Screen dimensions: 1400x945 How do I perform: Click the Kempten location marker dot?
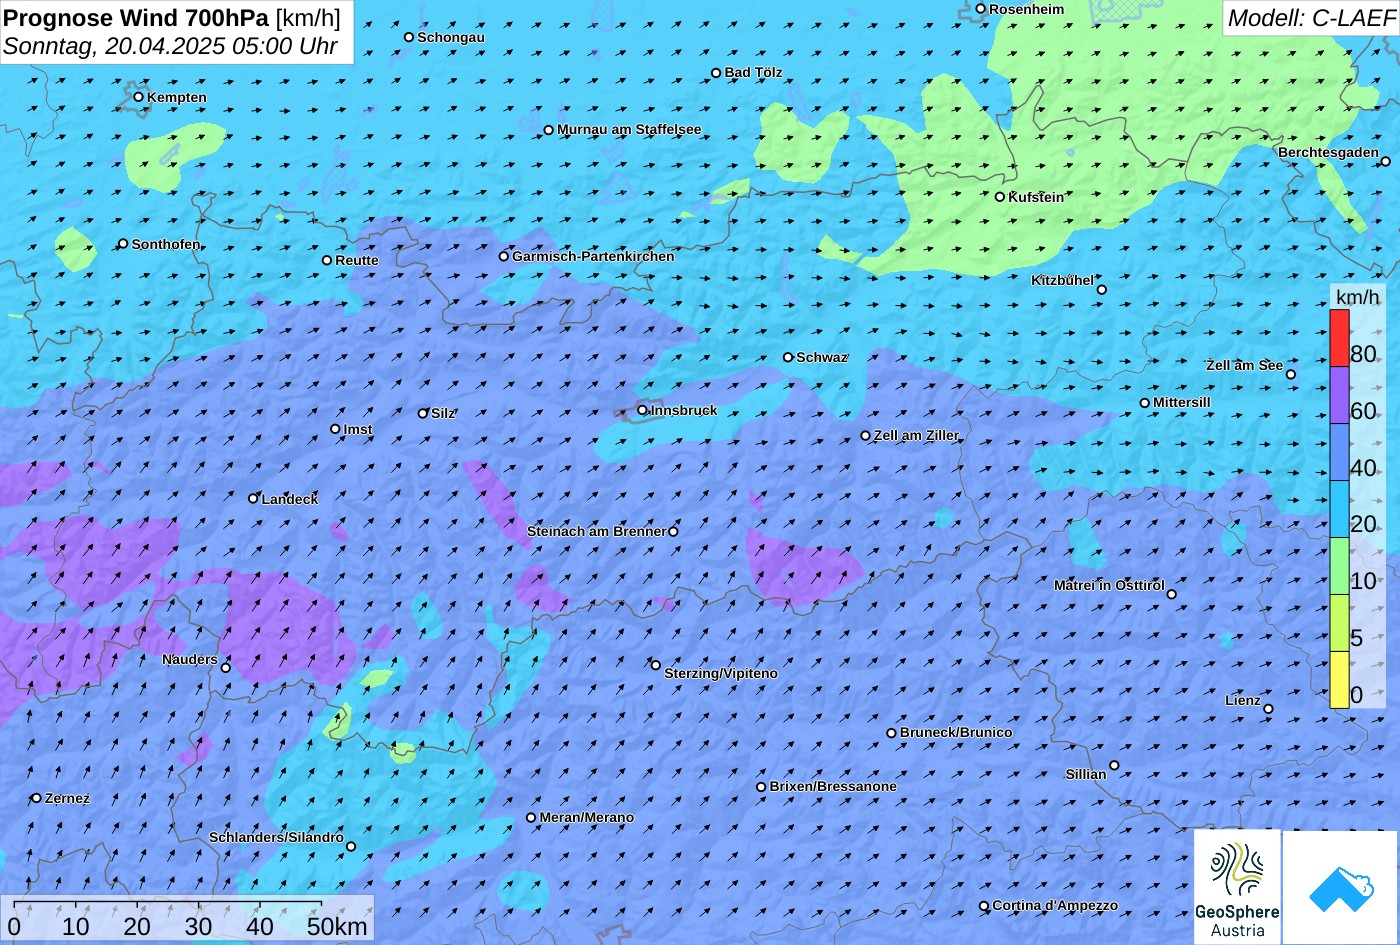[x=138, y=97]
